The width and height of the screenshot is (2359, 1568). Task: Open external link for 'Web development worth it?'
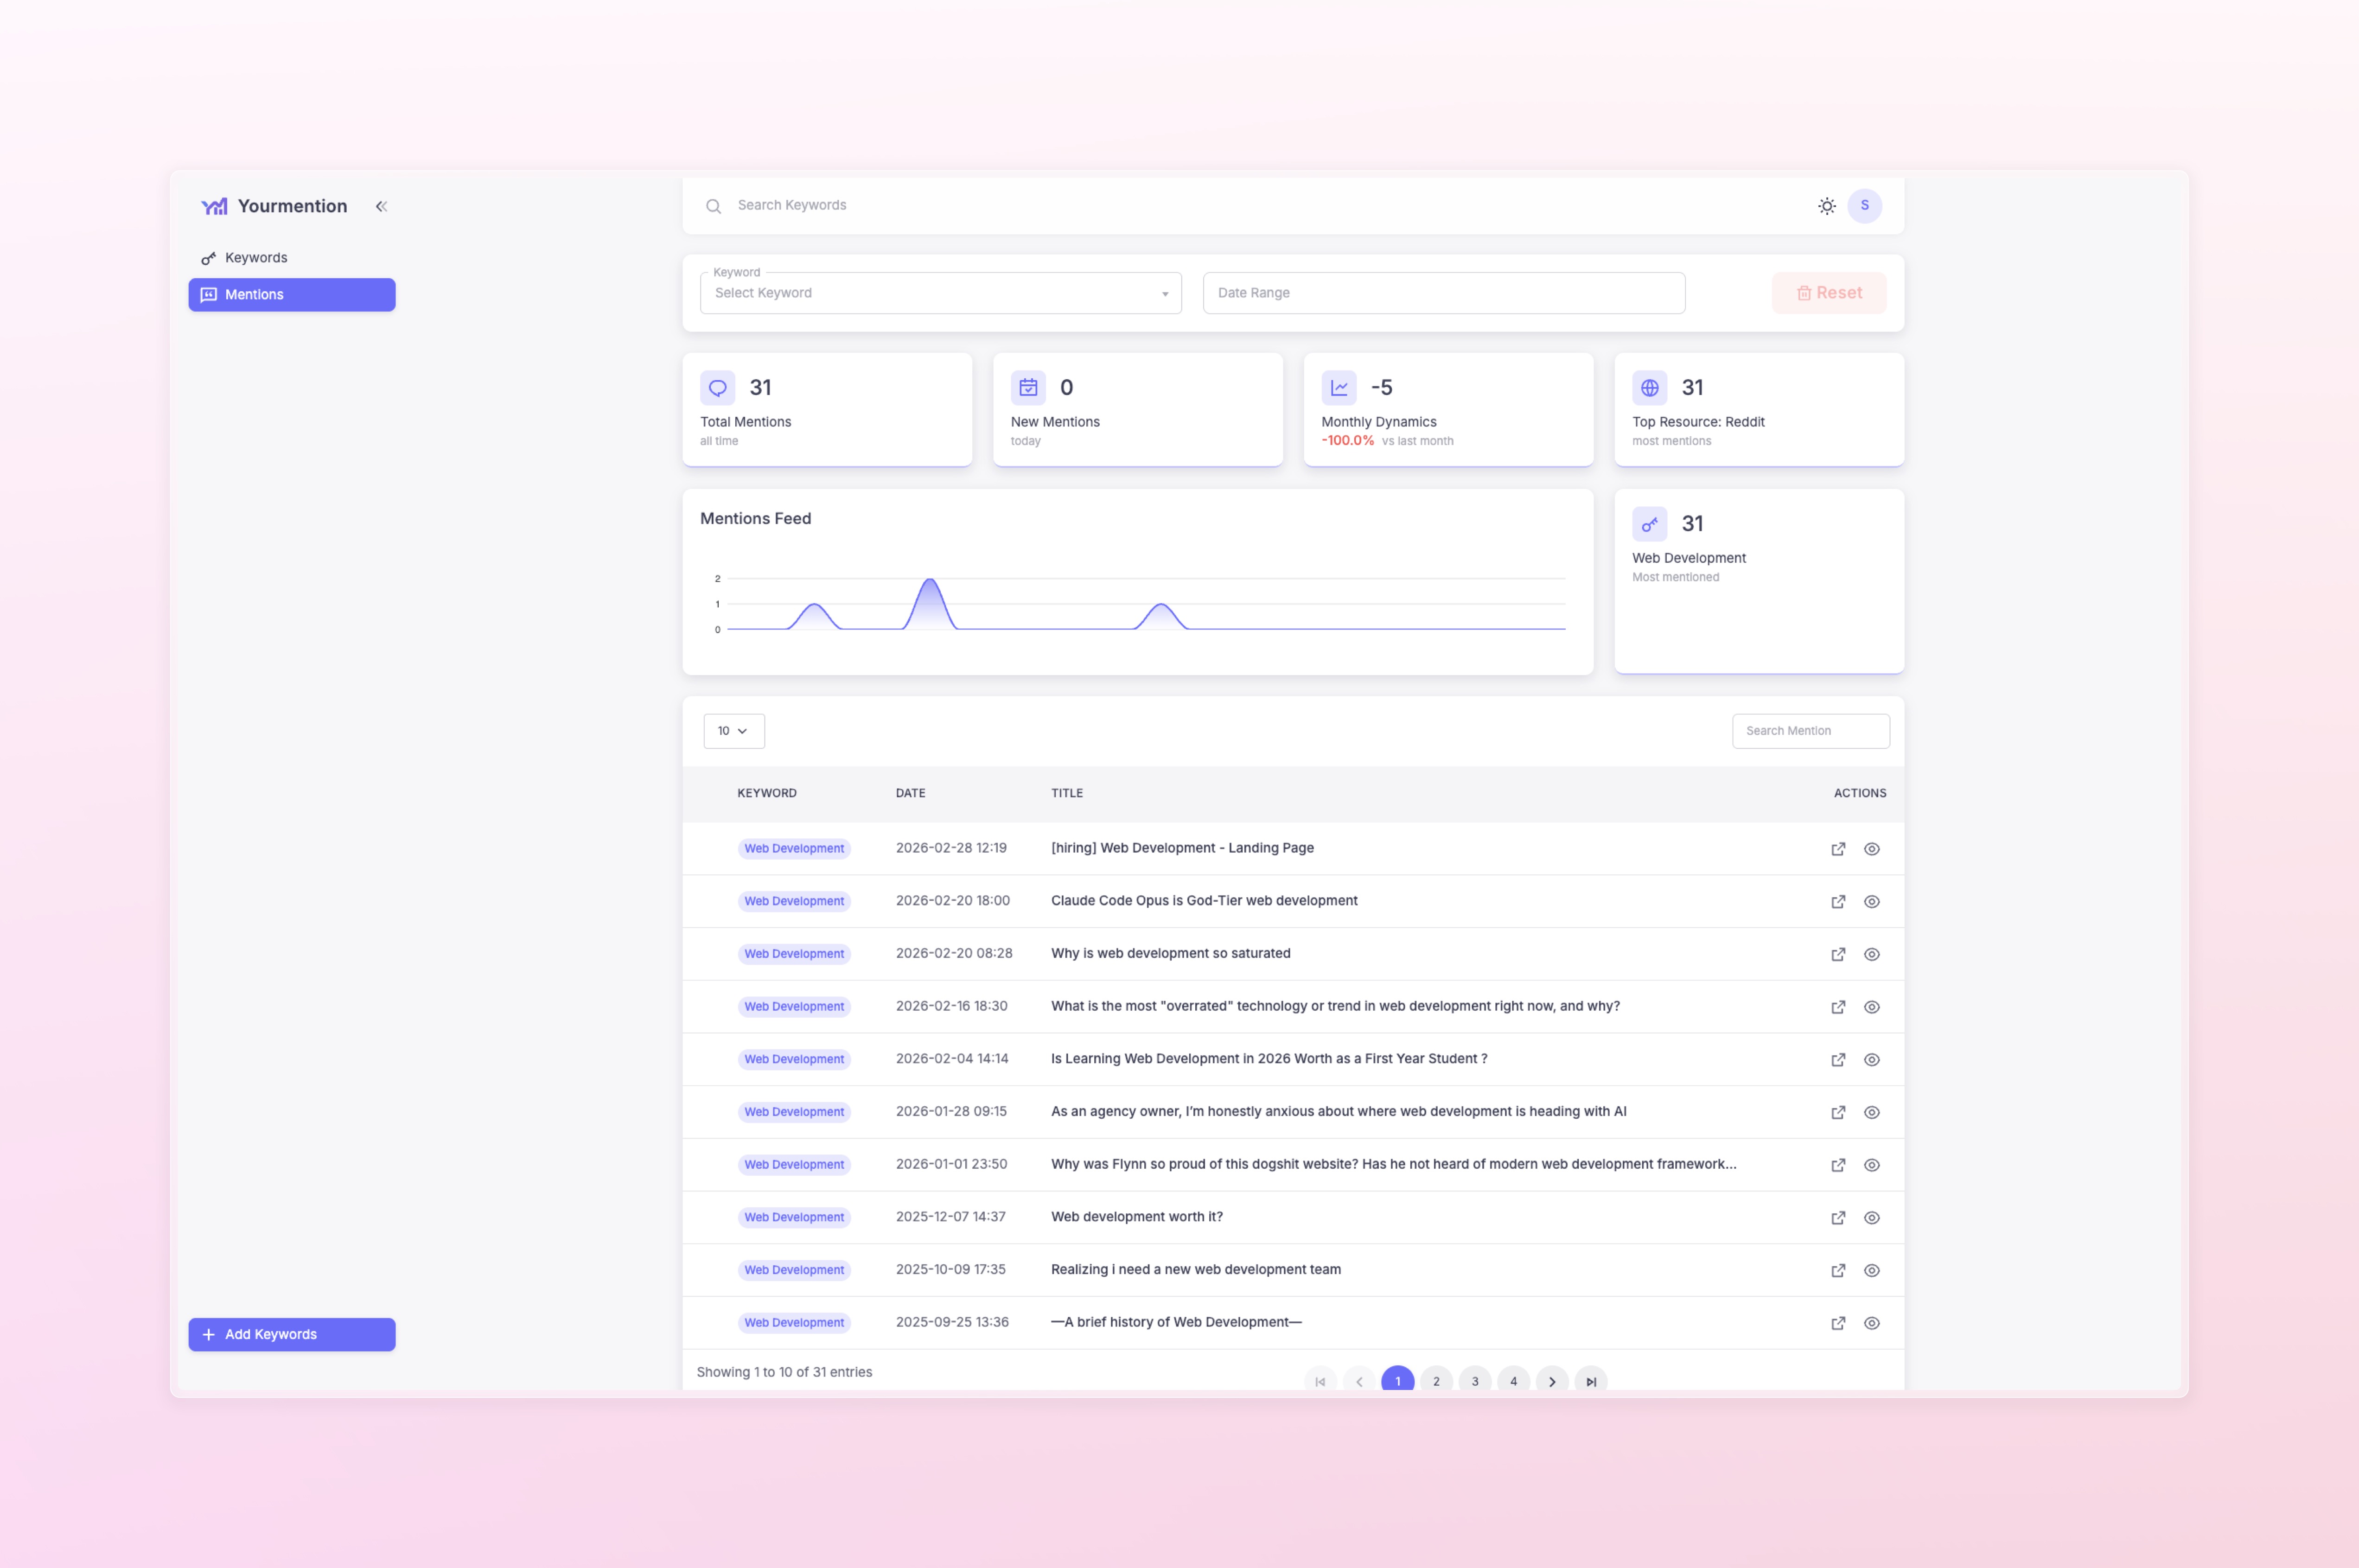tap(1837, 1218)
